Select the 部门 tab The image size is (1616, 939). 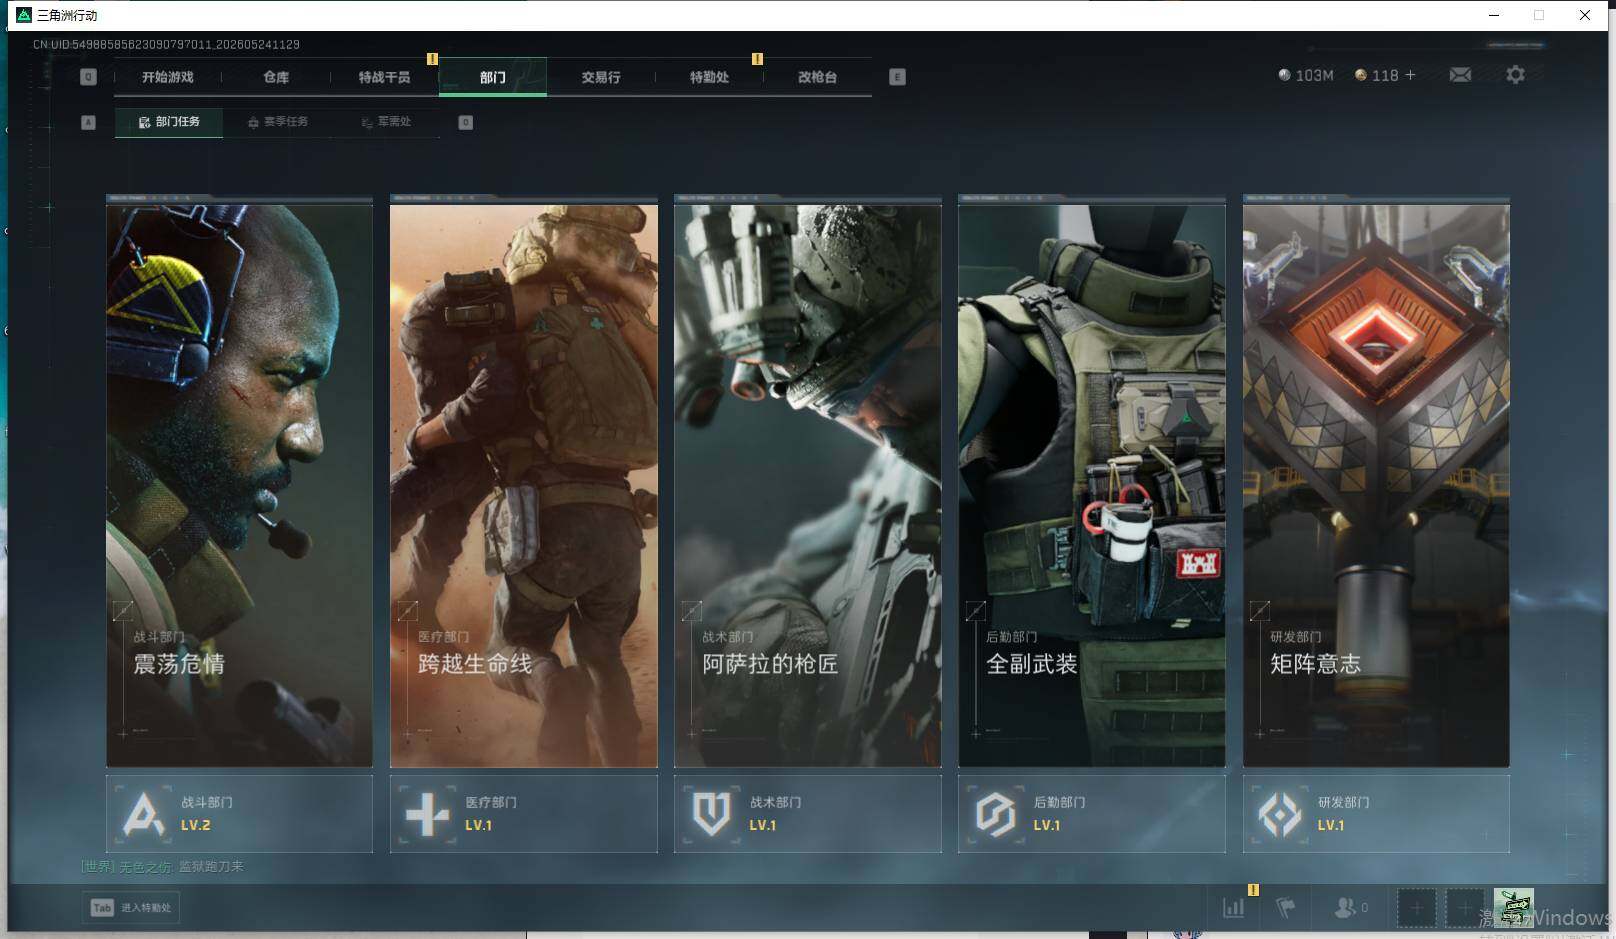[493, 77]
